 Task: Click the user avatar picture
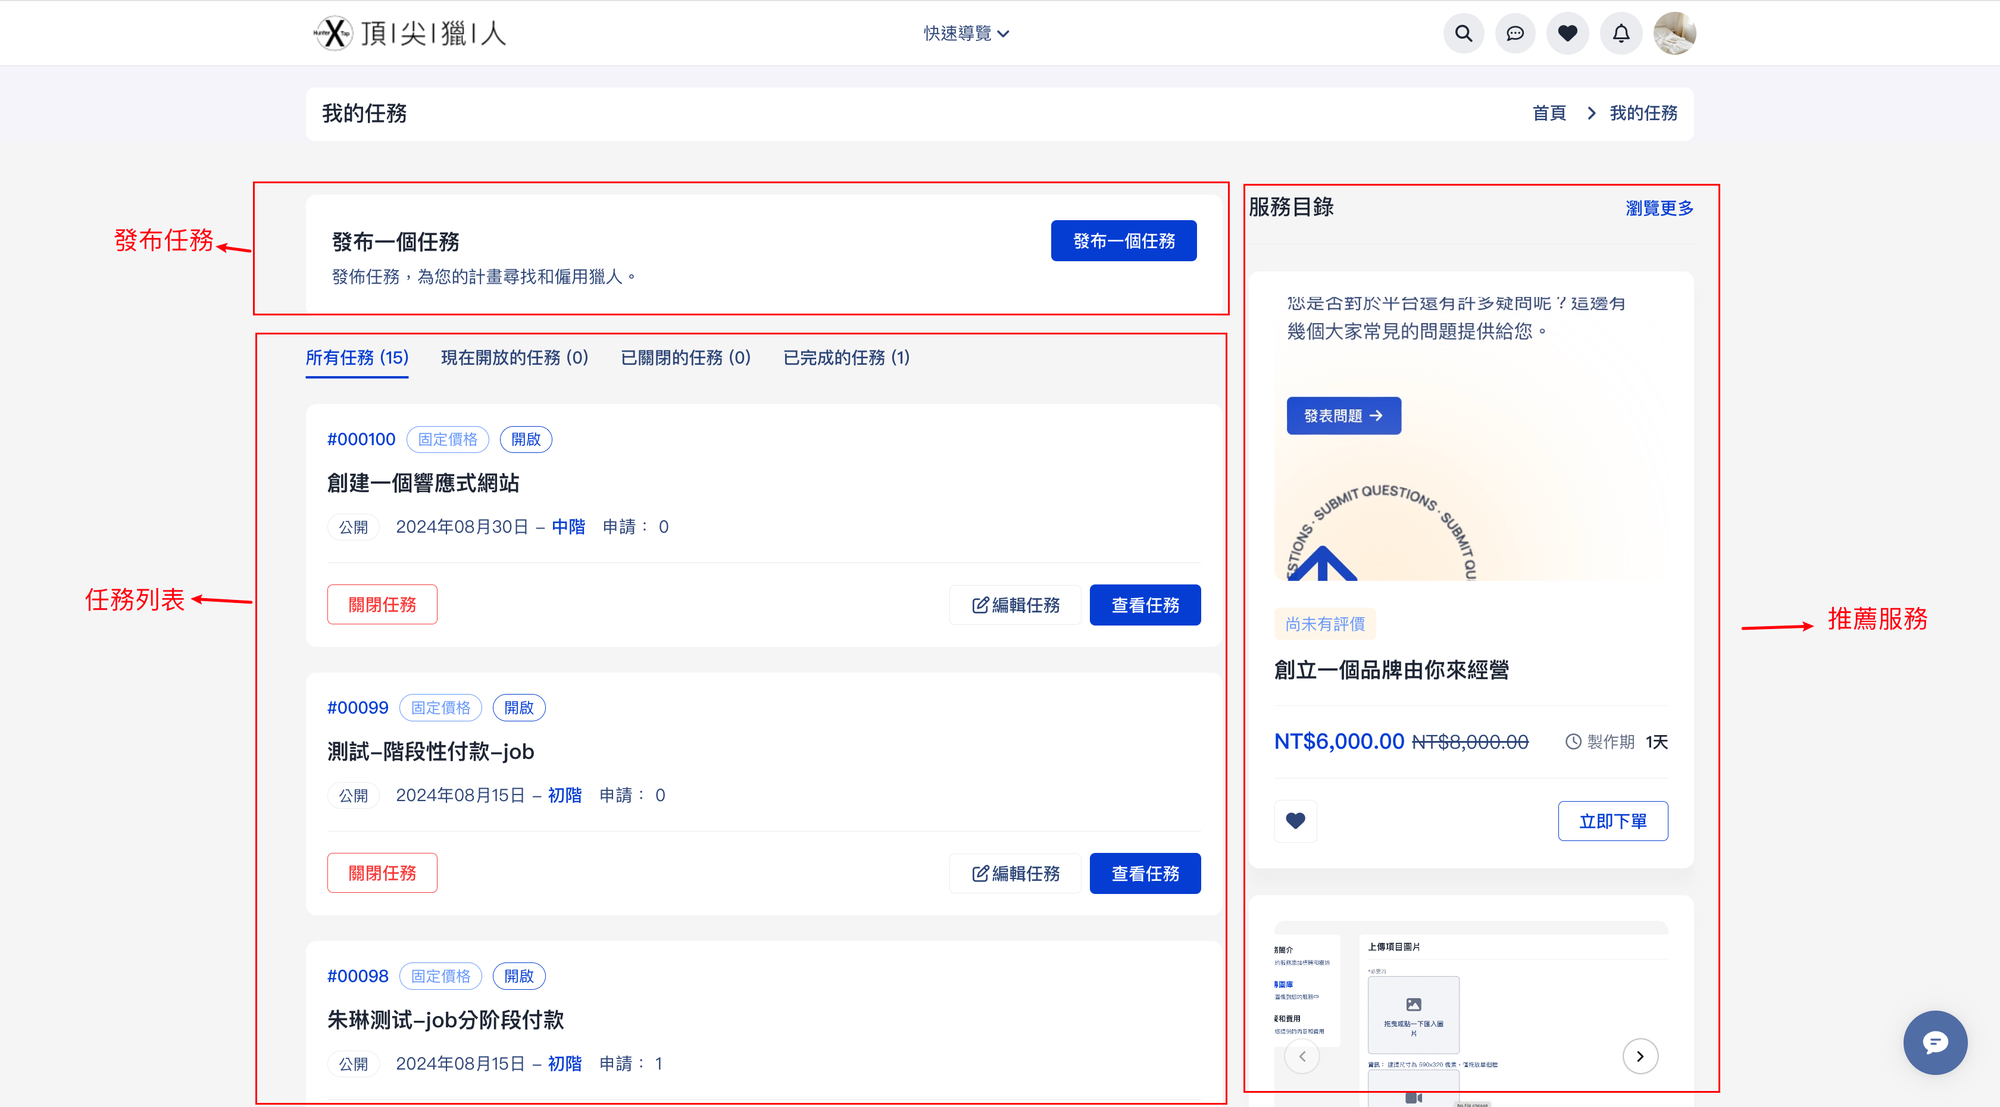(x=1674, y=33)
